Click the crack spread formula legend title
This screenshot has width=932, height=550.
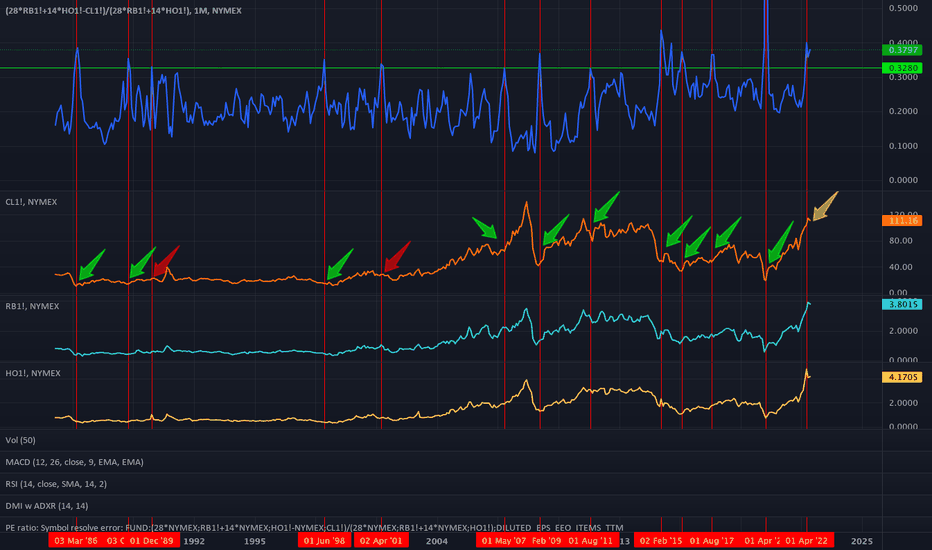tap(124, 11)
